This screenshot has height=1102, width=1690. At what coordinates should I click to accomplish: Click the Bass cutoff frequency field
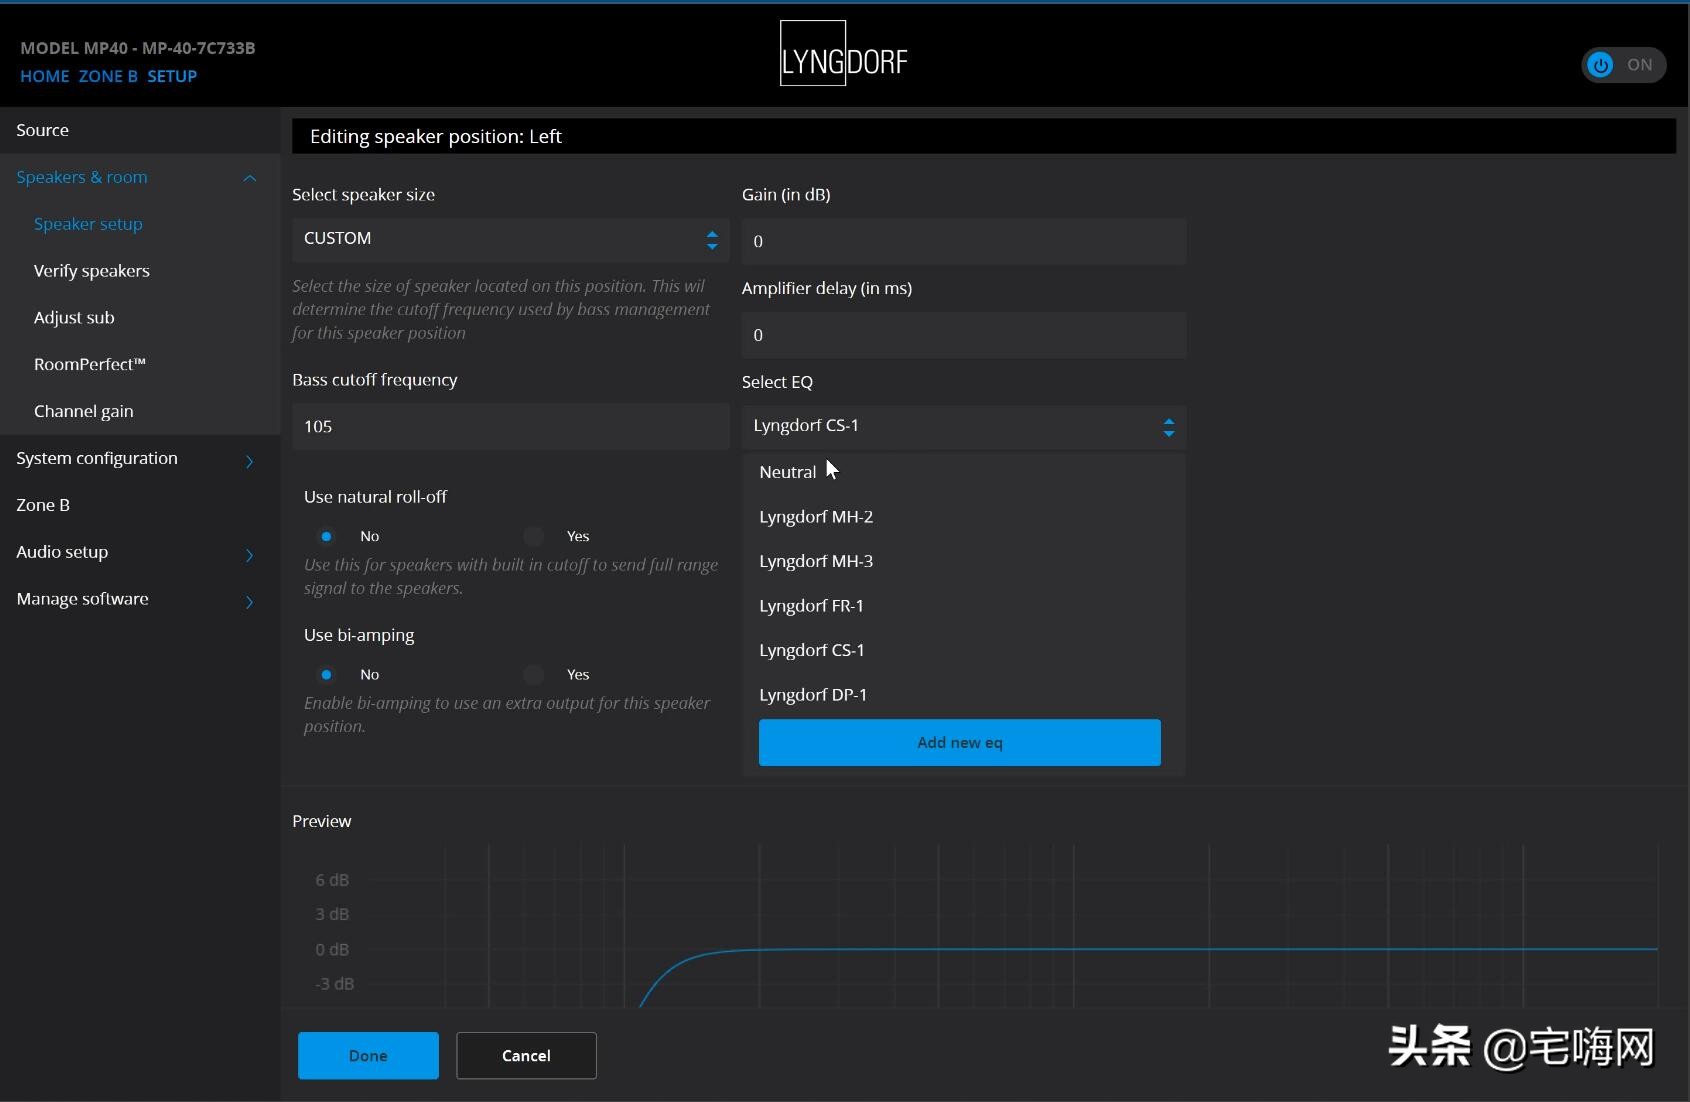point(509,427)
